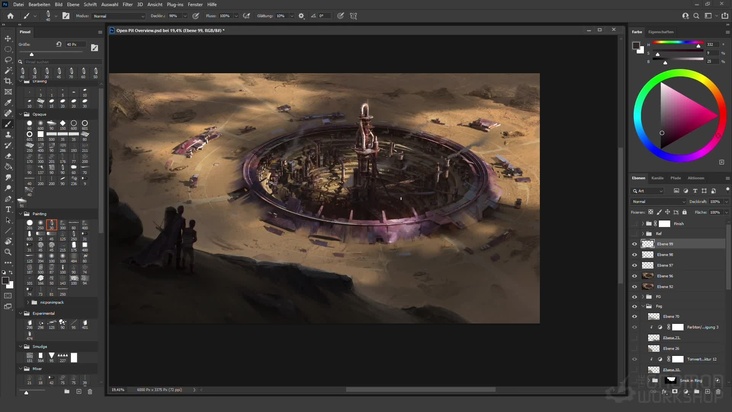Hide the Fog group

coord(634,307)
